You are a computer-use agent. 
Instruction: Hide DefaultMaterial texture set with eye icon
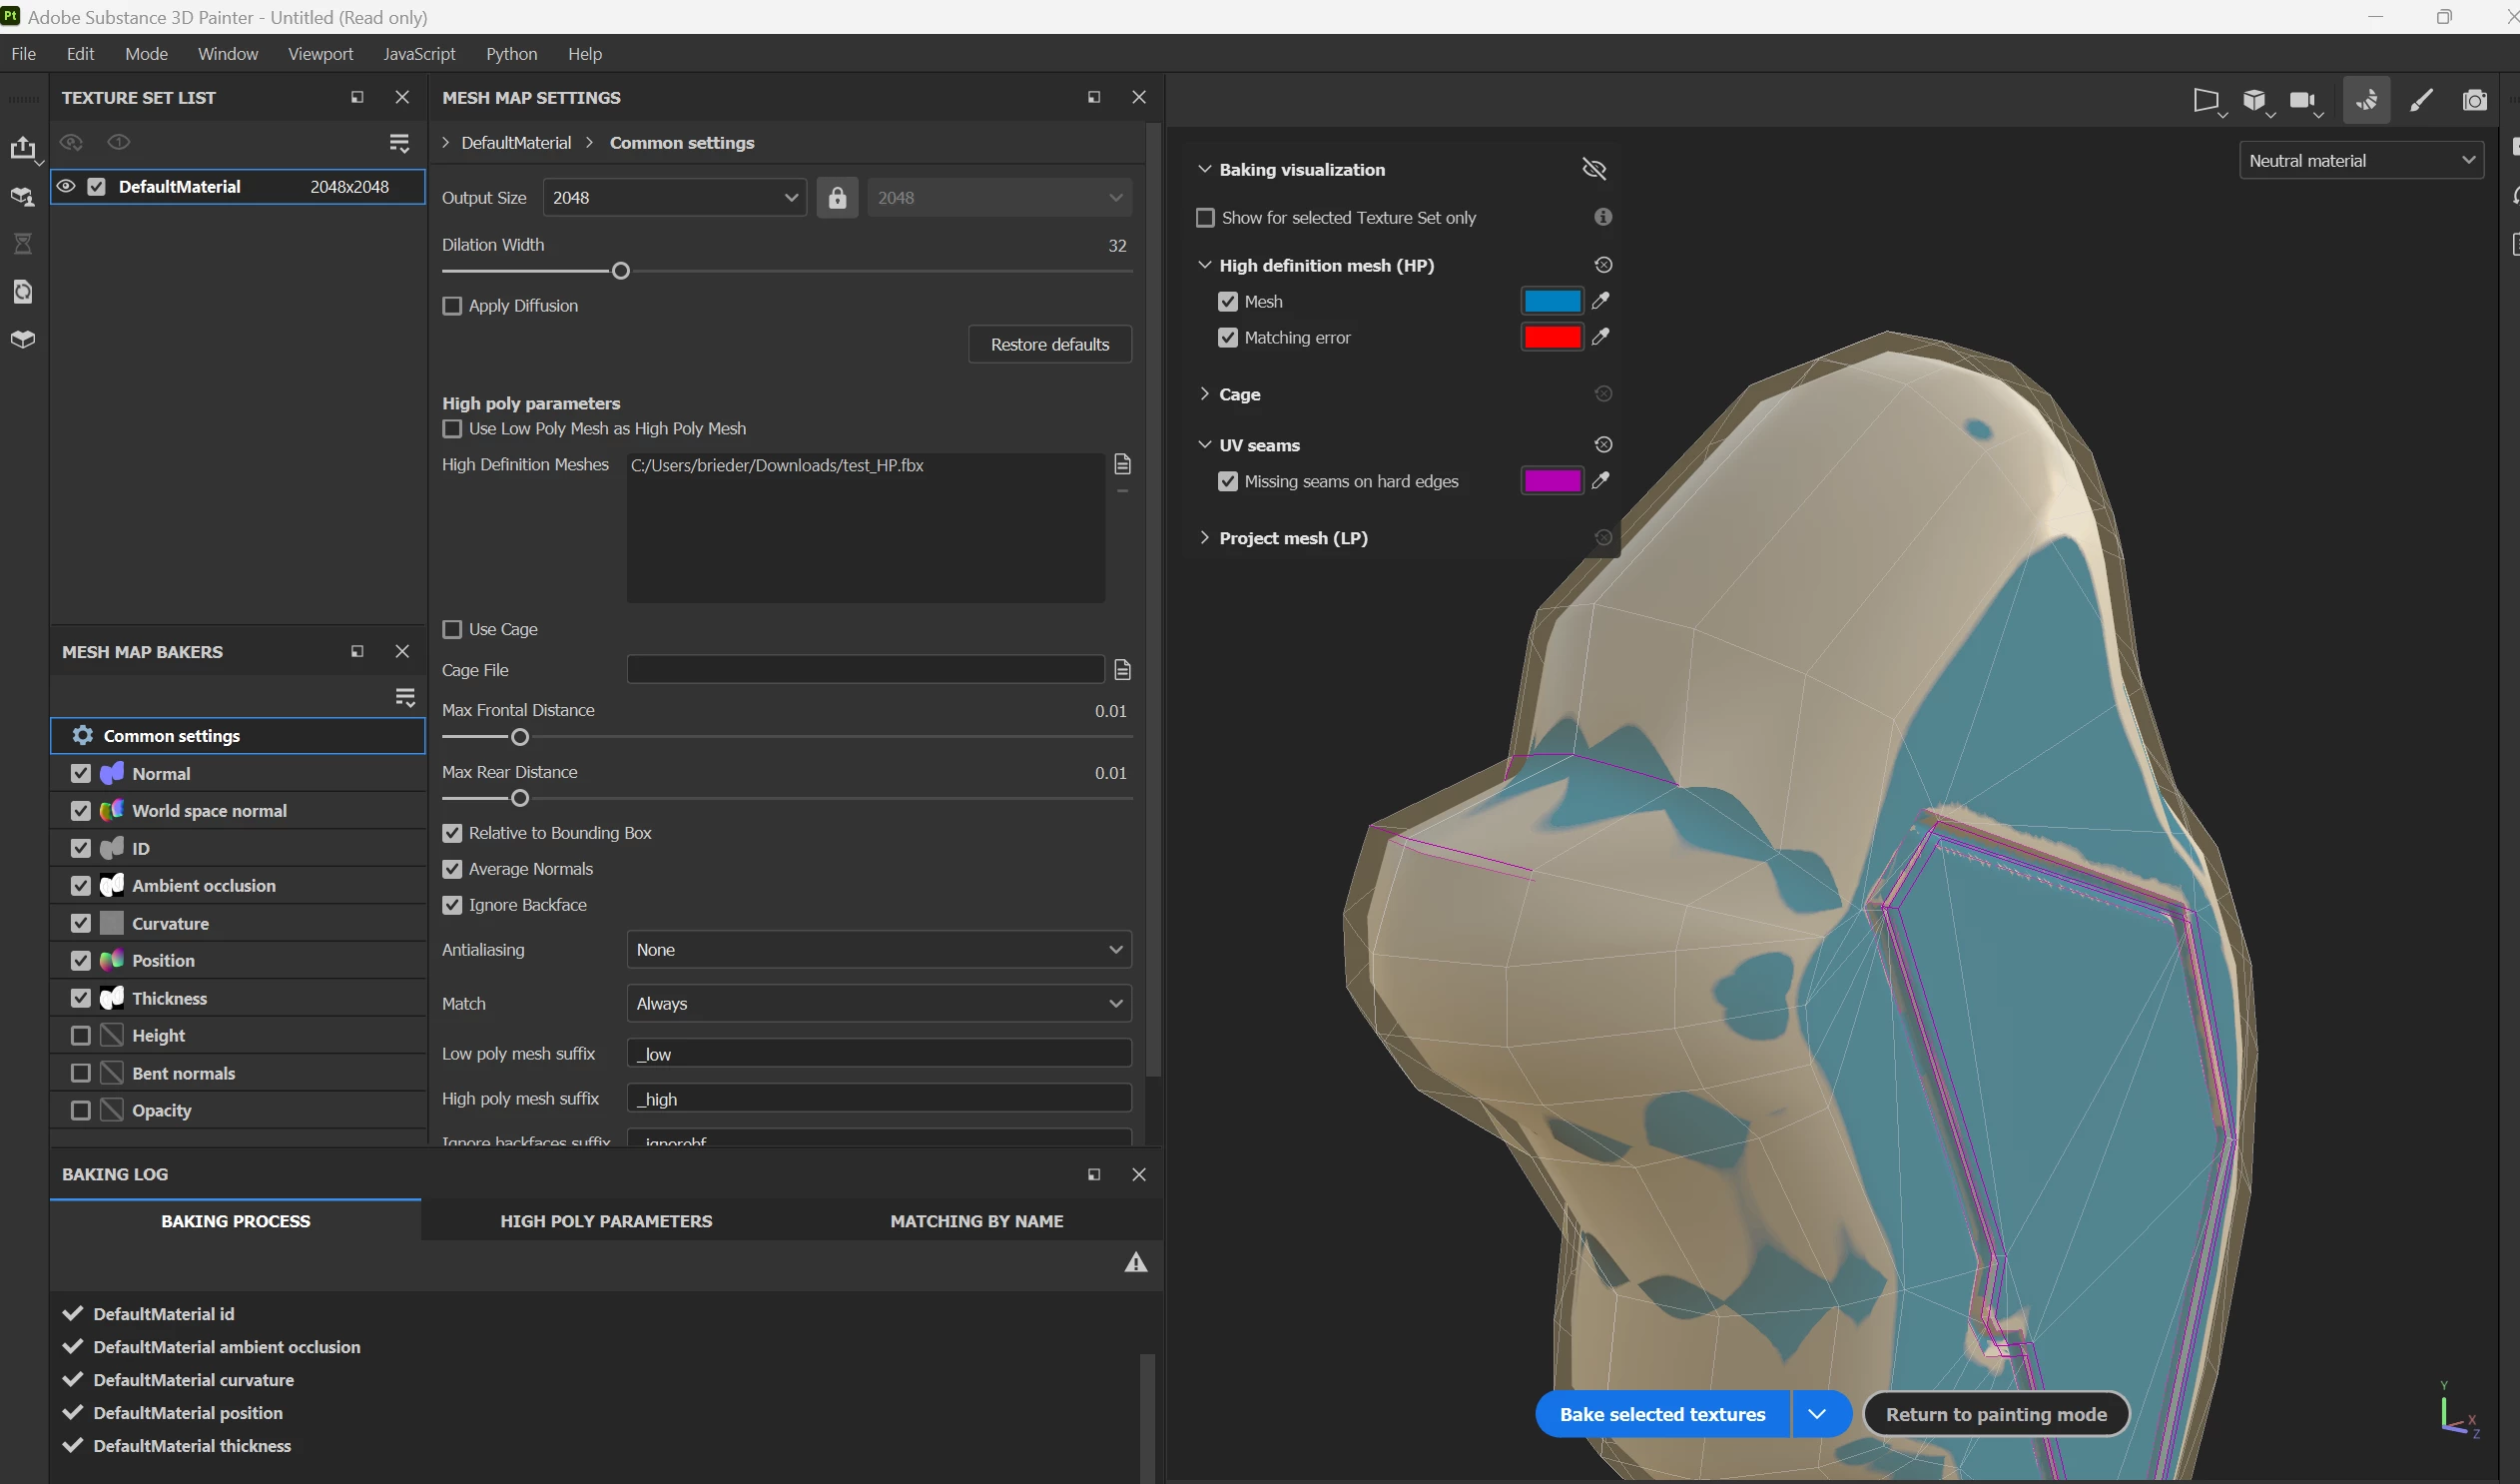66,186
